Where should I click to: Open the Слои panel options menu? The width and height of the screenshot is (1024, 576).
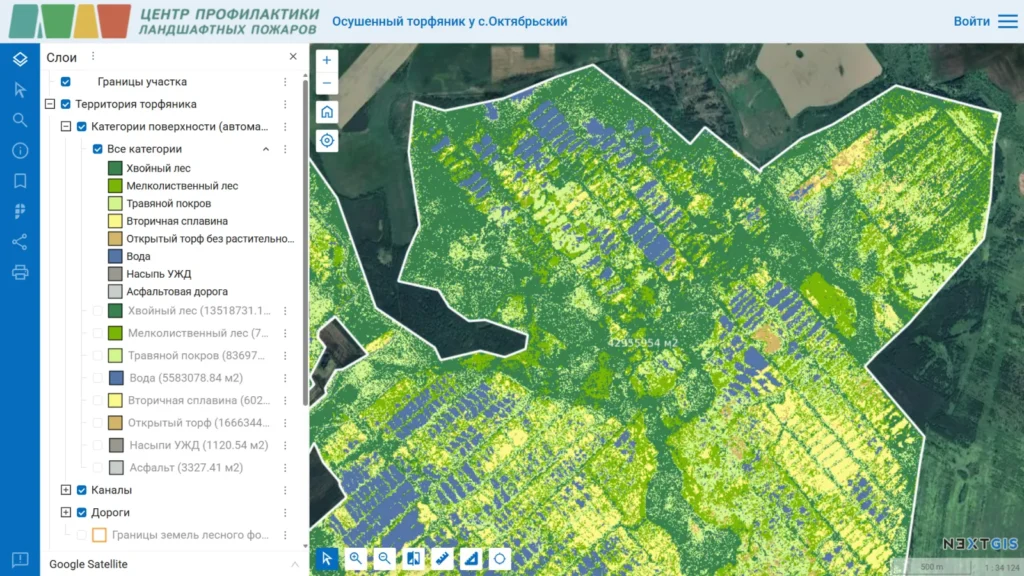pos(93,57)
